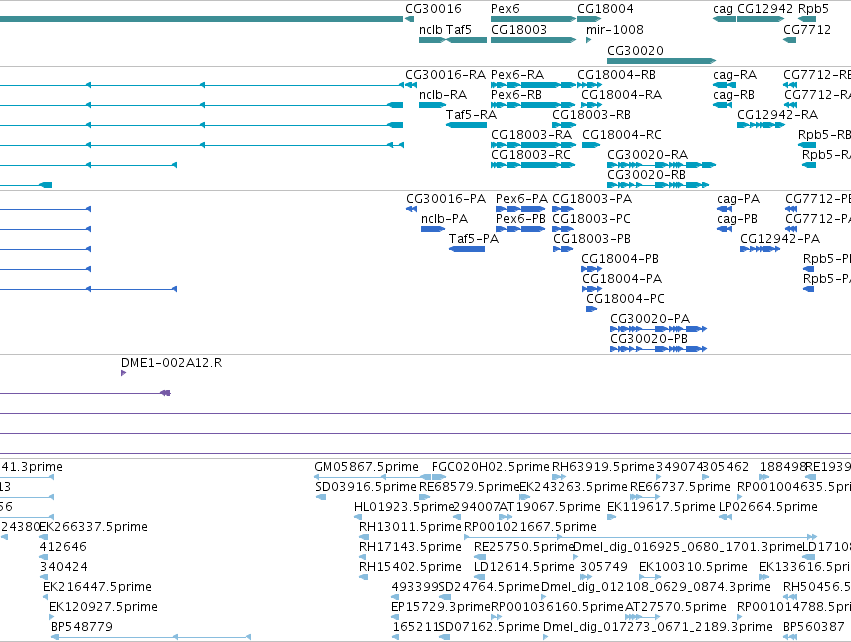
Task: Select the CG18003-PC protein label
Action: click(x=592, y=219)
